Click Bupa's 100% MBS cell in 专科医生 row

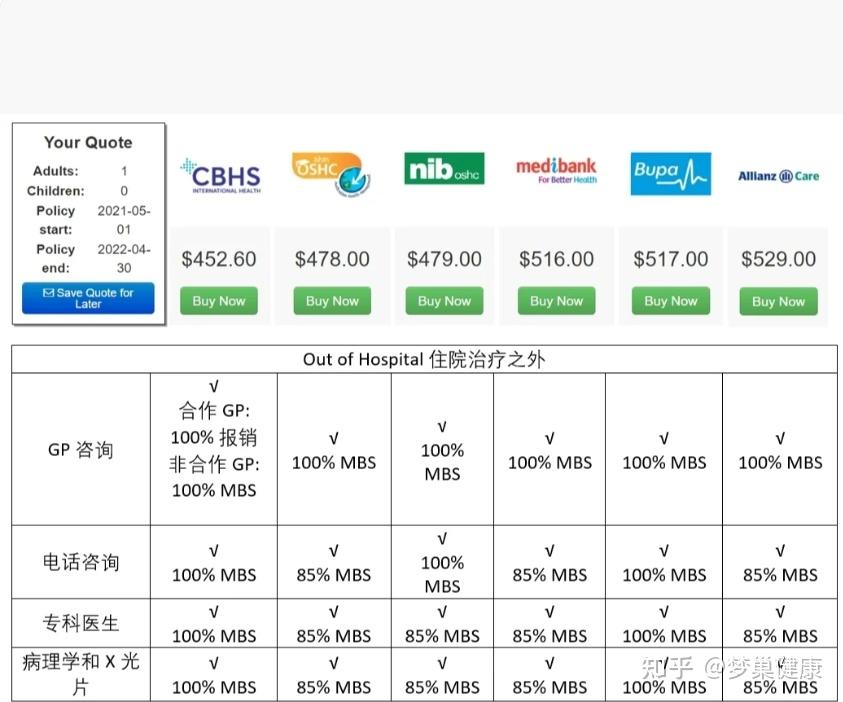pyautogui.click(x=664, y=624)
